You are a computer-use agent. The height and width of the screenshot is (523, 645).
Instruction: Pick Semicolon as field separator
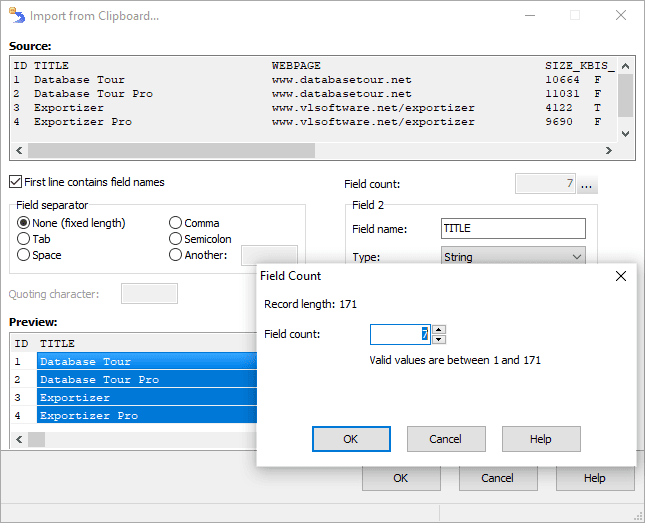click(176, 239)
